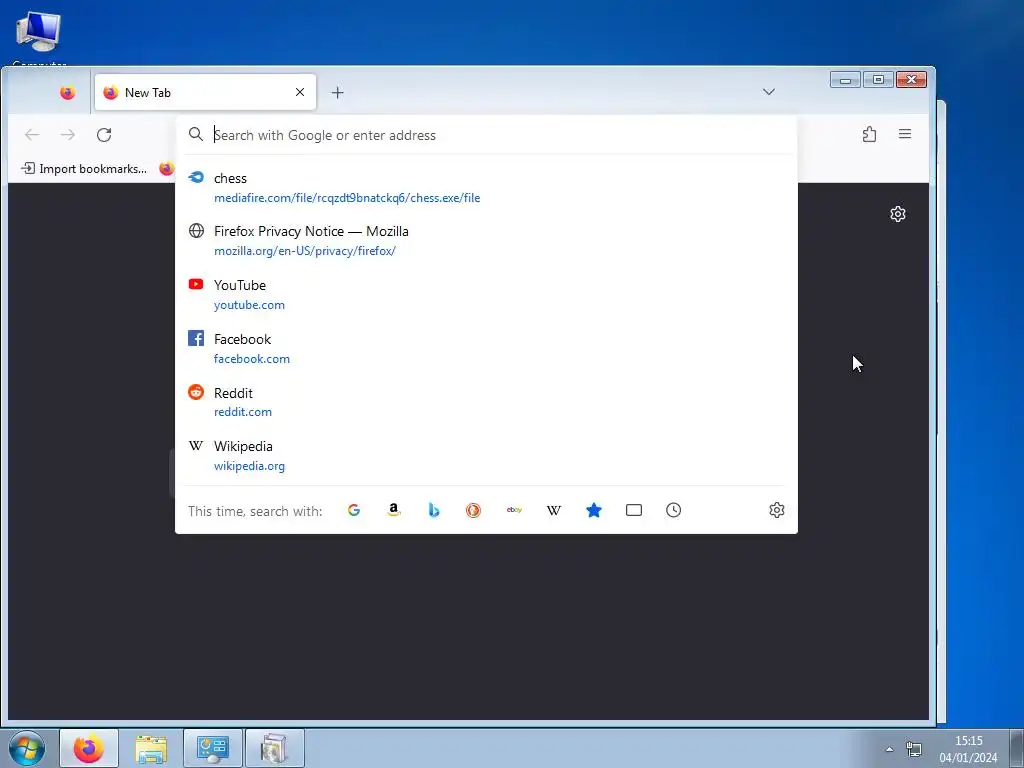Select the Facebook suggestion
The image size is (1024, 768).
(x=487, y=348)
